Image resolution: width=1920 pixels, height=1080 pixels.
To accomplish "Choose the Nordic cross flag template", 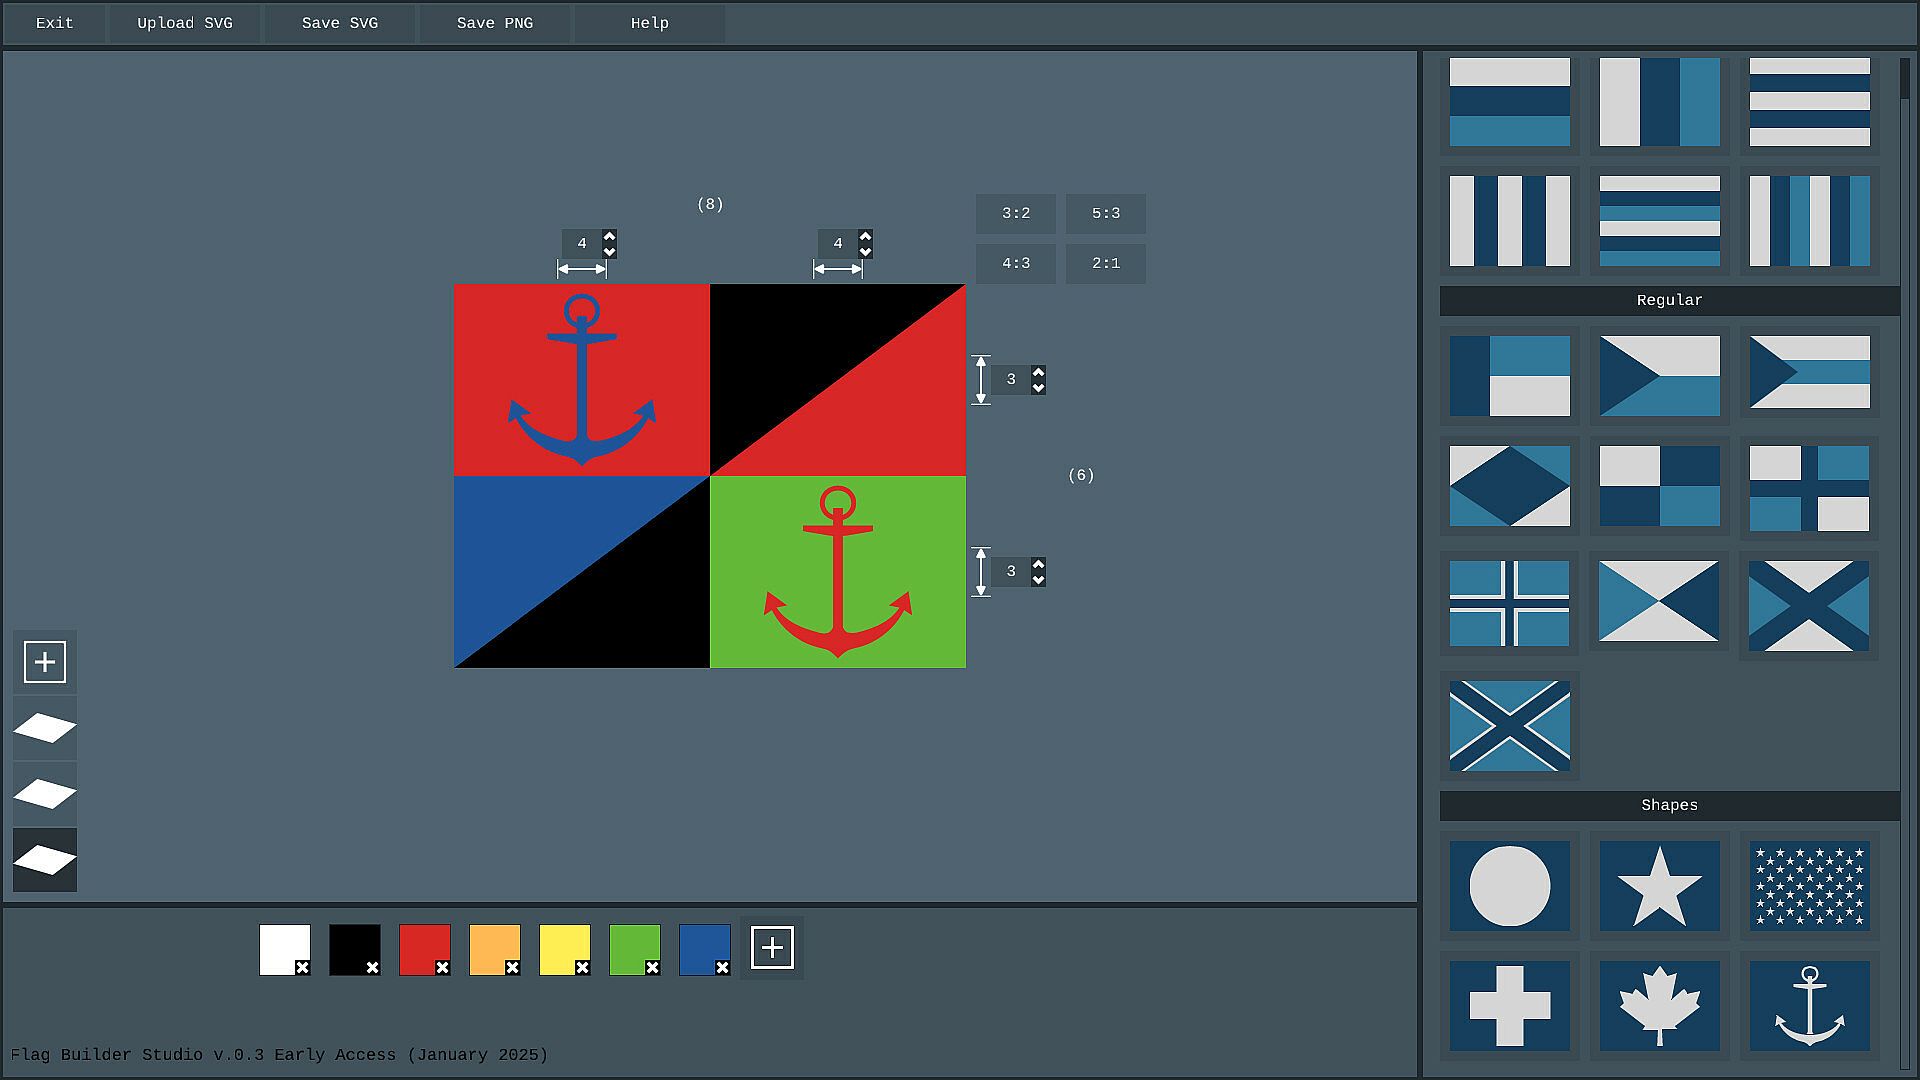I will (1509, 603).
